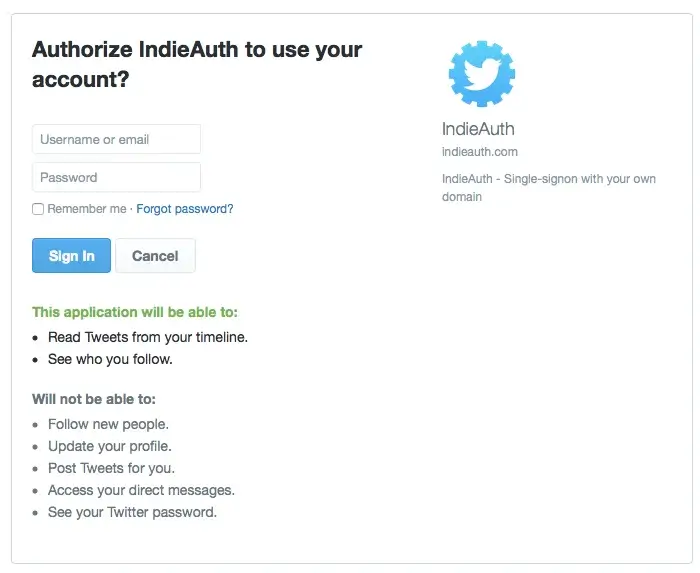Image resolution: width=700 pixels, height=573 pixels.
Task: Select the Read Tweets from your timeline item
Action: [148, 337]
